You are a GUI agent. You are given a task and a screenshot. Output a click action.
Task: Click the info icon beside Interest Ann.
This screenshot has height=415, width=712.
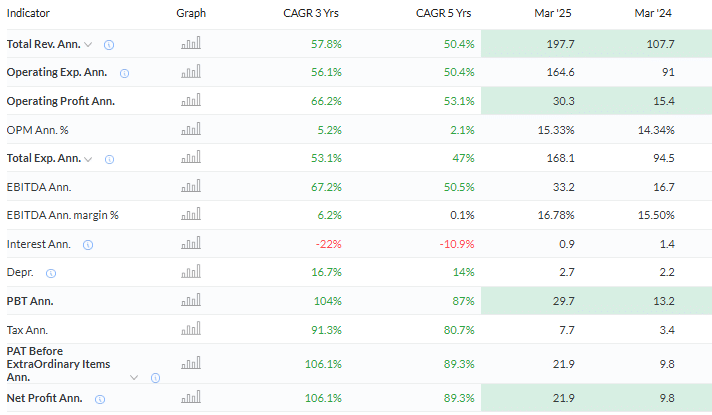click(88, 245)
